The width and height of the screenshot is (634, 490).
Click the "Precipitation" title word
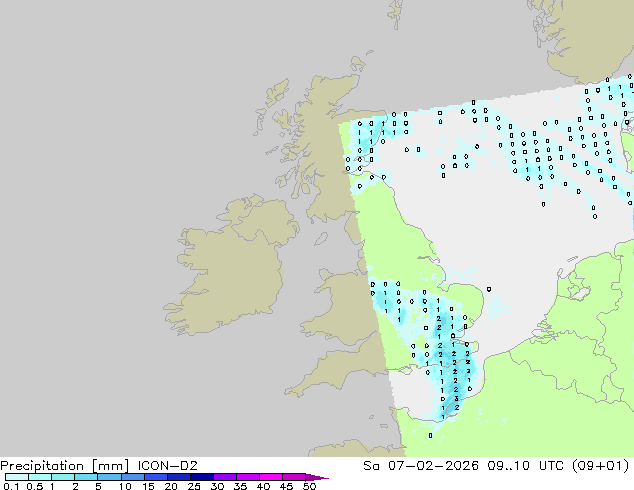pyautogui.click(x=42, y=466)
